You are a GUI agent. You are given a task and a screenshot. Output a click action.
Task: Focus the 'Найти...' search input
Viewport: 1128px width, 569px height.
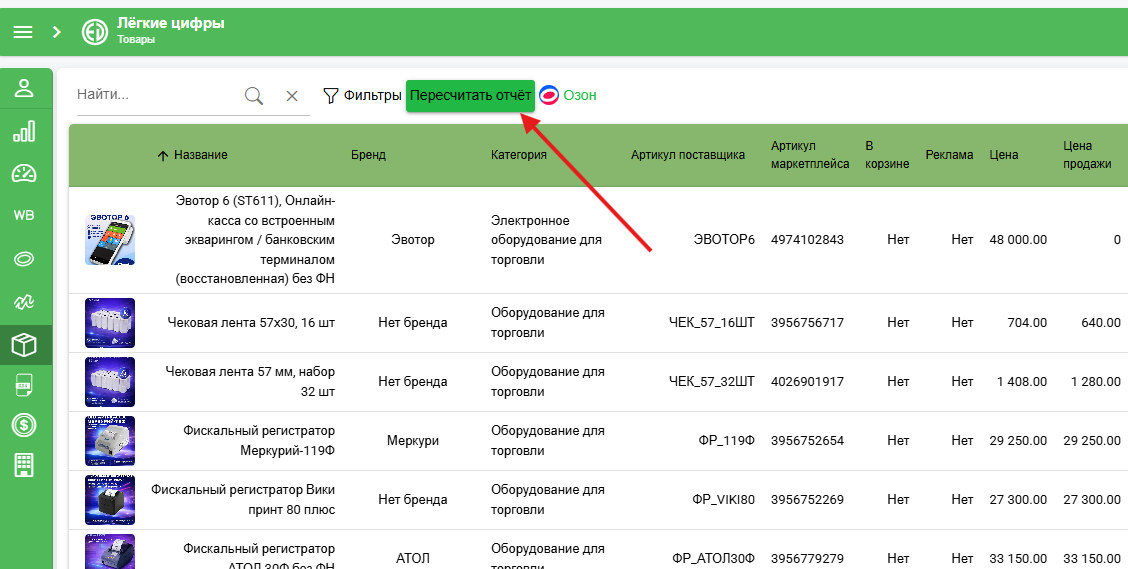[158, 94]
